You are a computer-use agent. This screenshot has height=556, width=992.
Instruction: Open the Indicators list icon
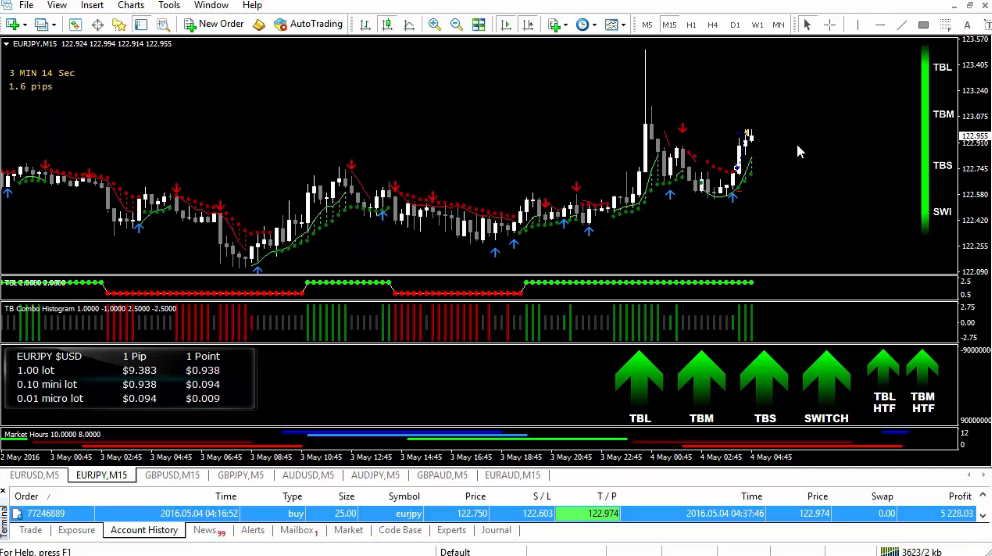coord(554,25)
